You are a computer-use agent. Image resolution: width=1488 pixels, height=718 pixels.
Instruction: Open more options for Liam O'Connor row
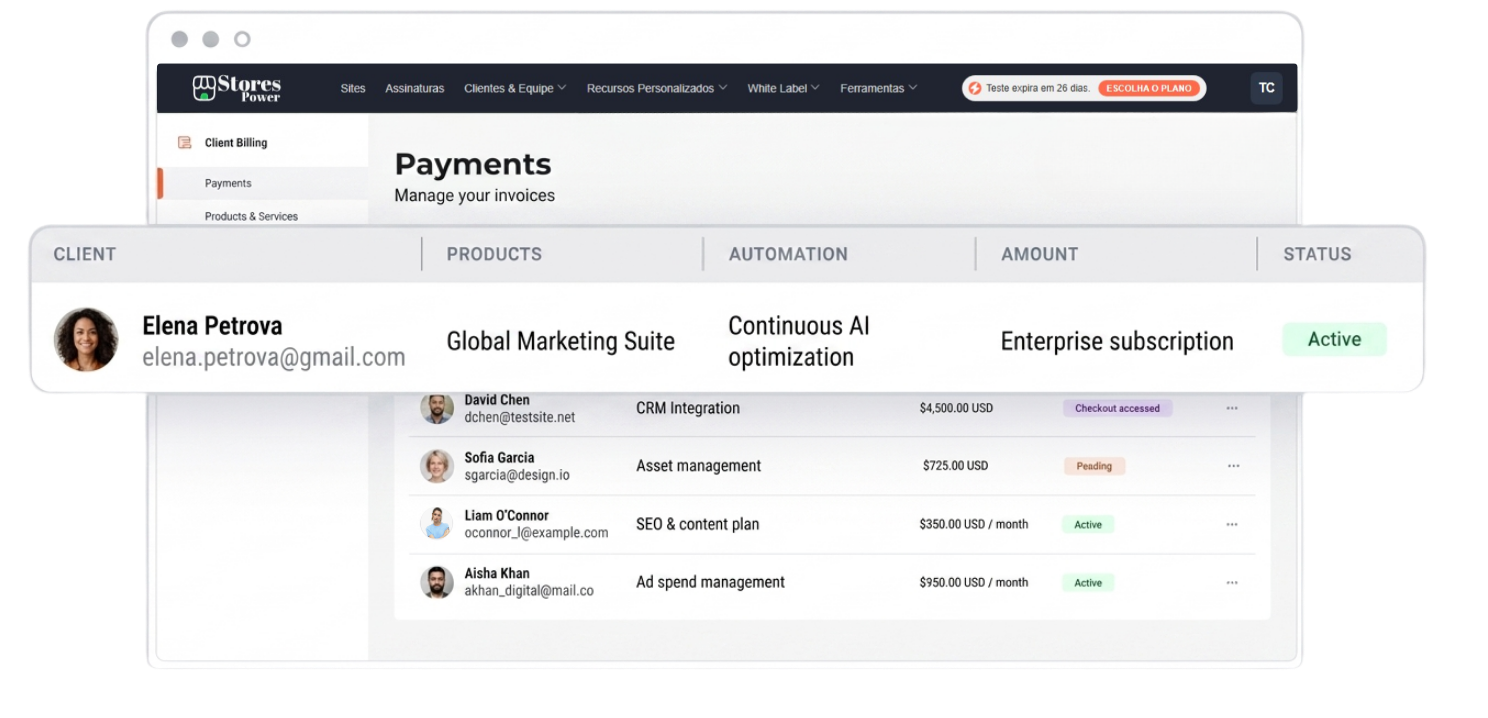(x=1232, y=524)
